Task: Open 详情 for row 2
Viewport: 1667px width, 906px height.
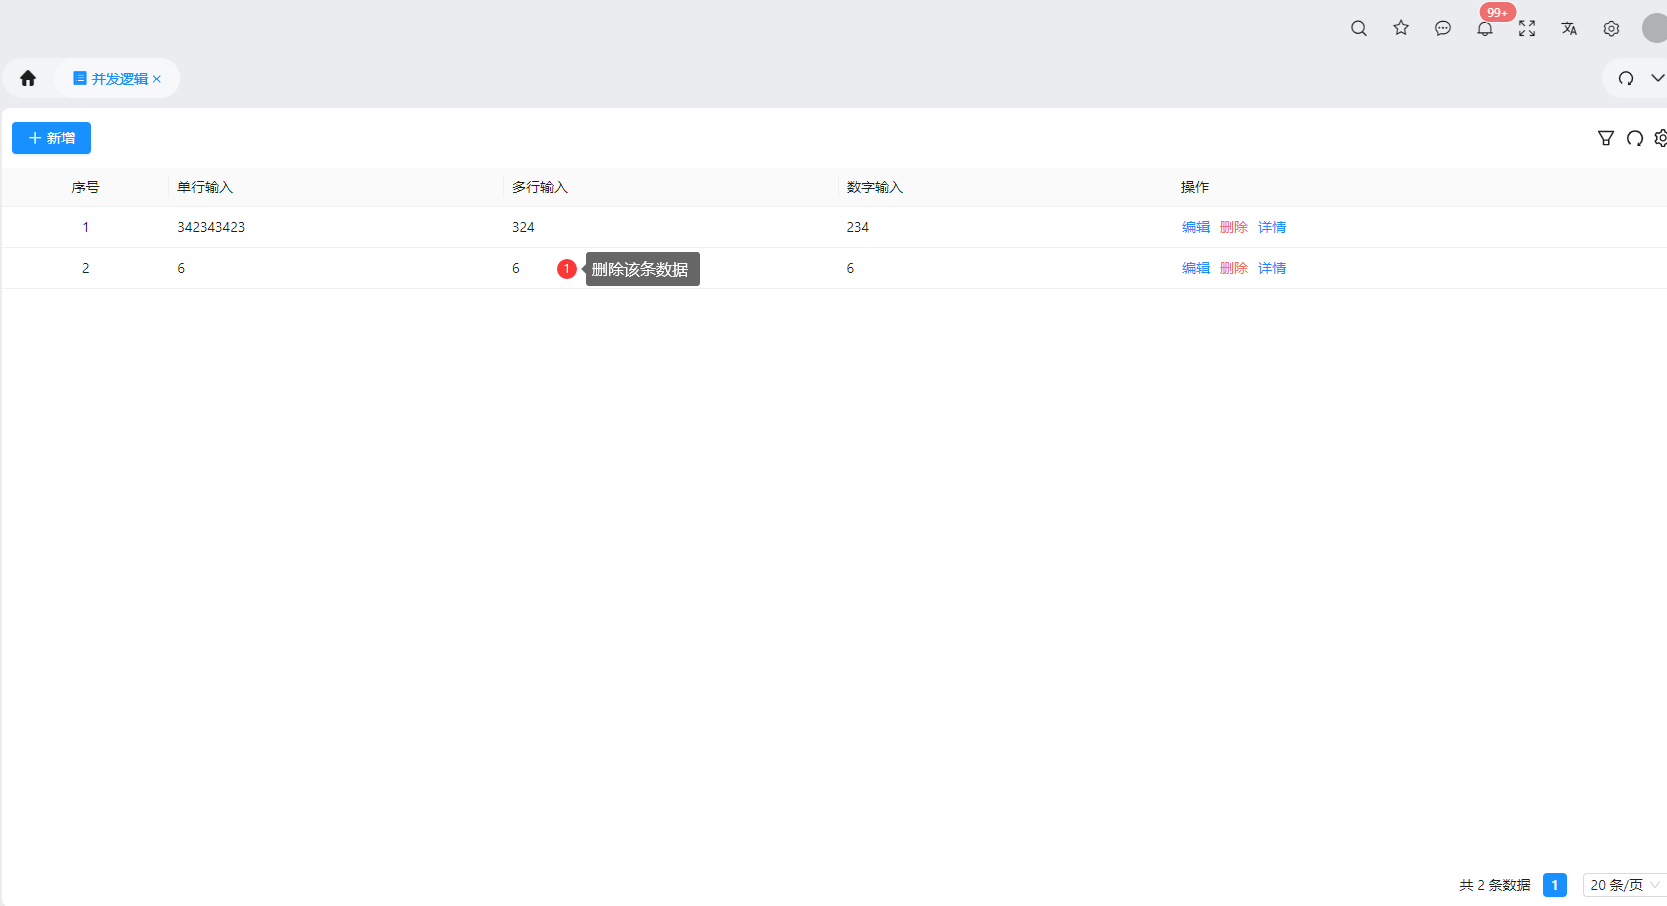Action: point(1272,268)
